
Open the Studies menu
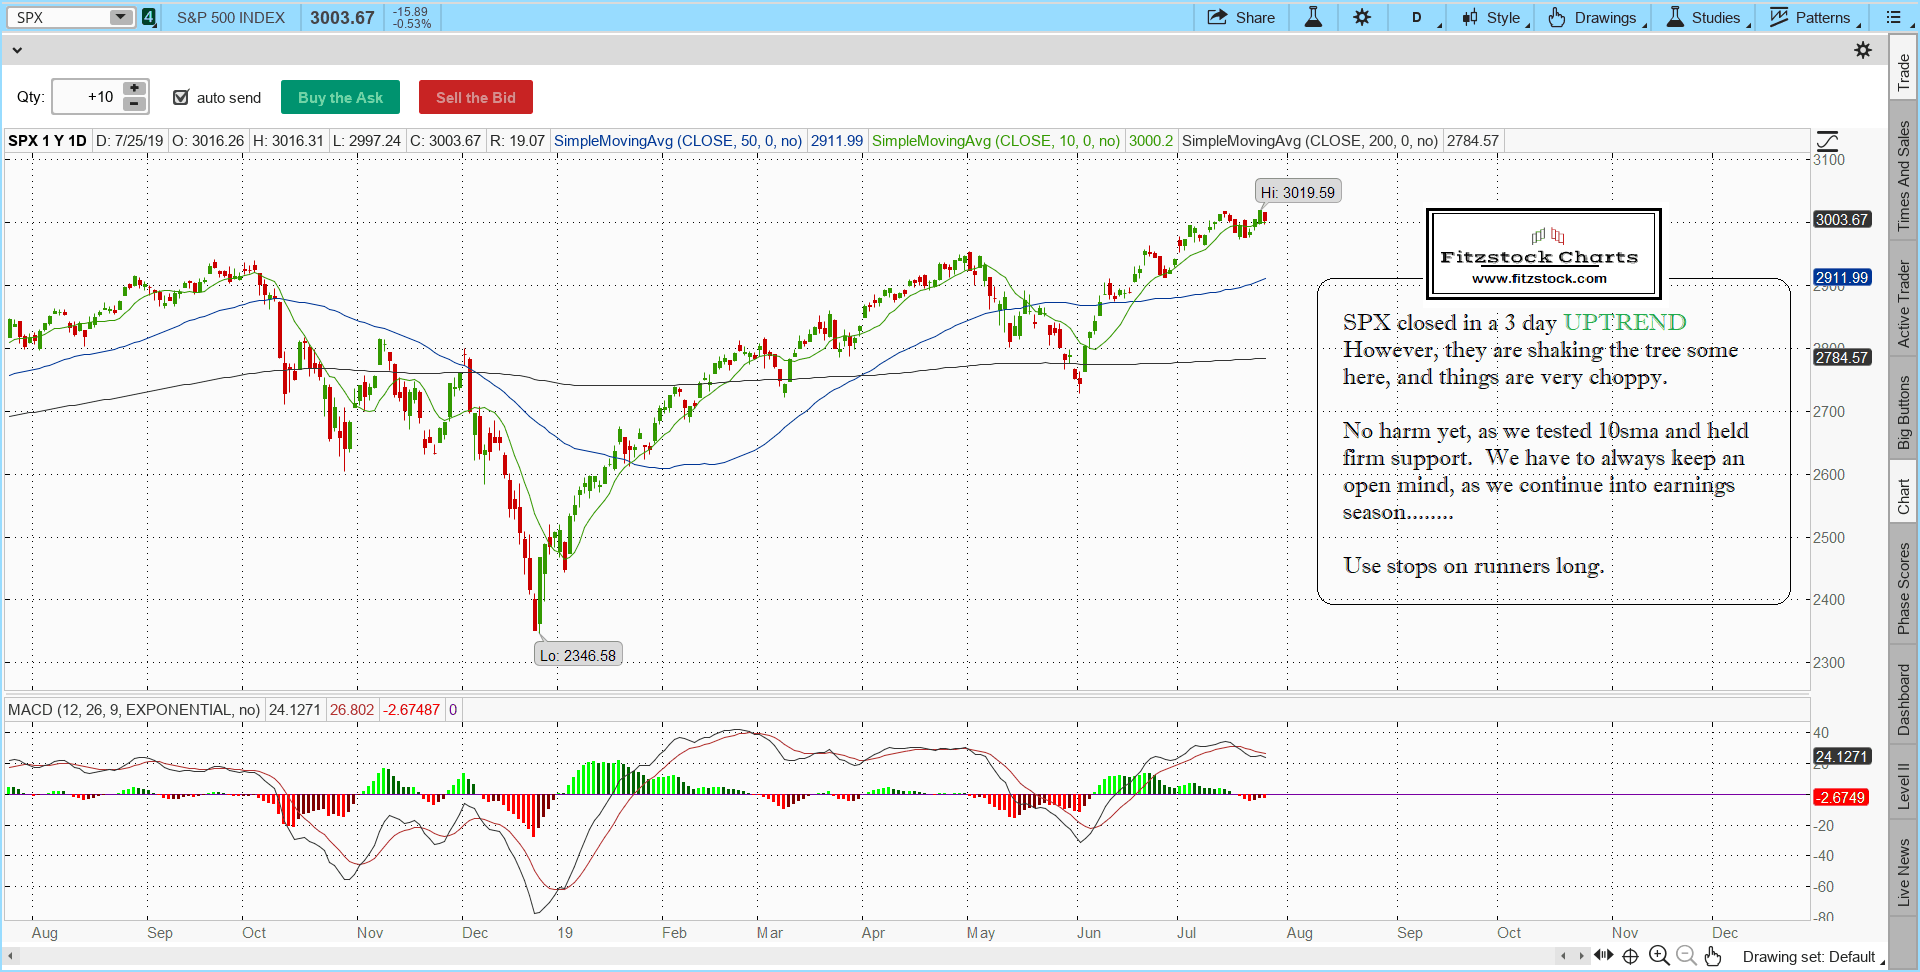[x=1706, y=17]
